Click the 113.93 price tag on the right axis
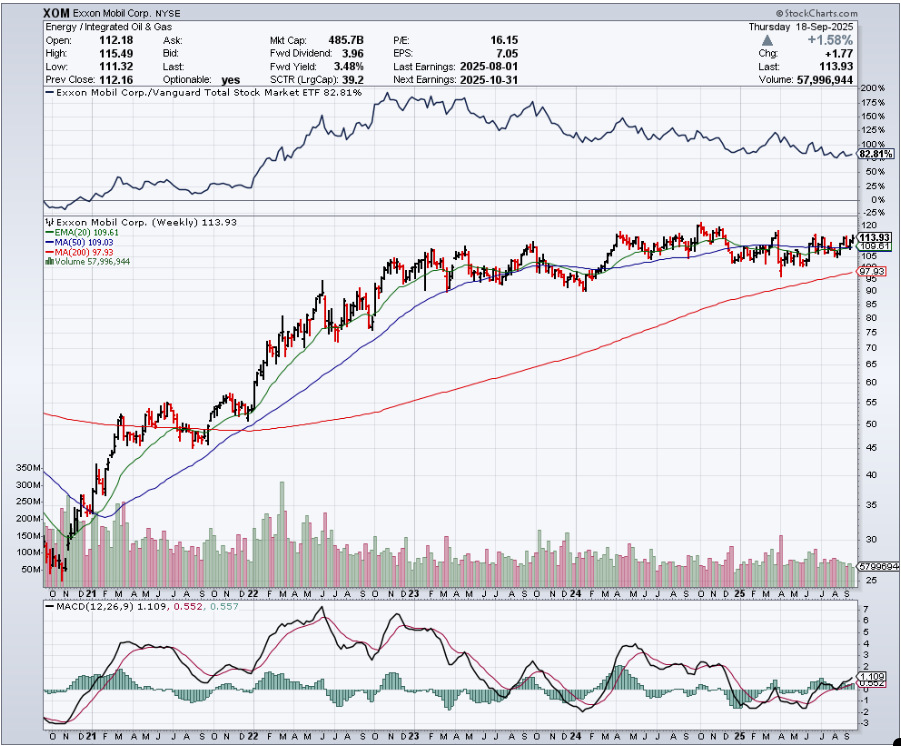This screenshot has height=746, width=901. click(x=875, y=237)
